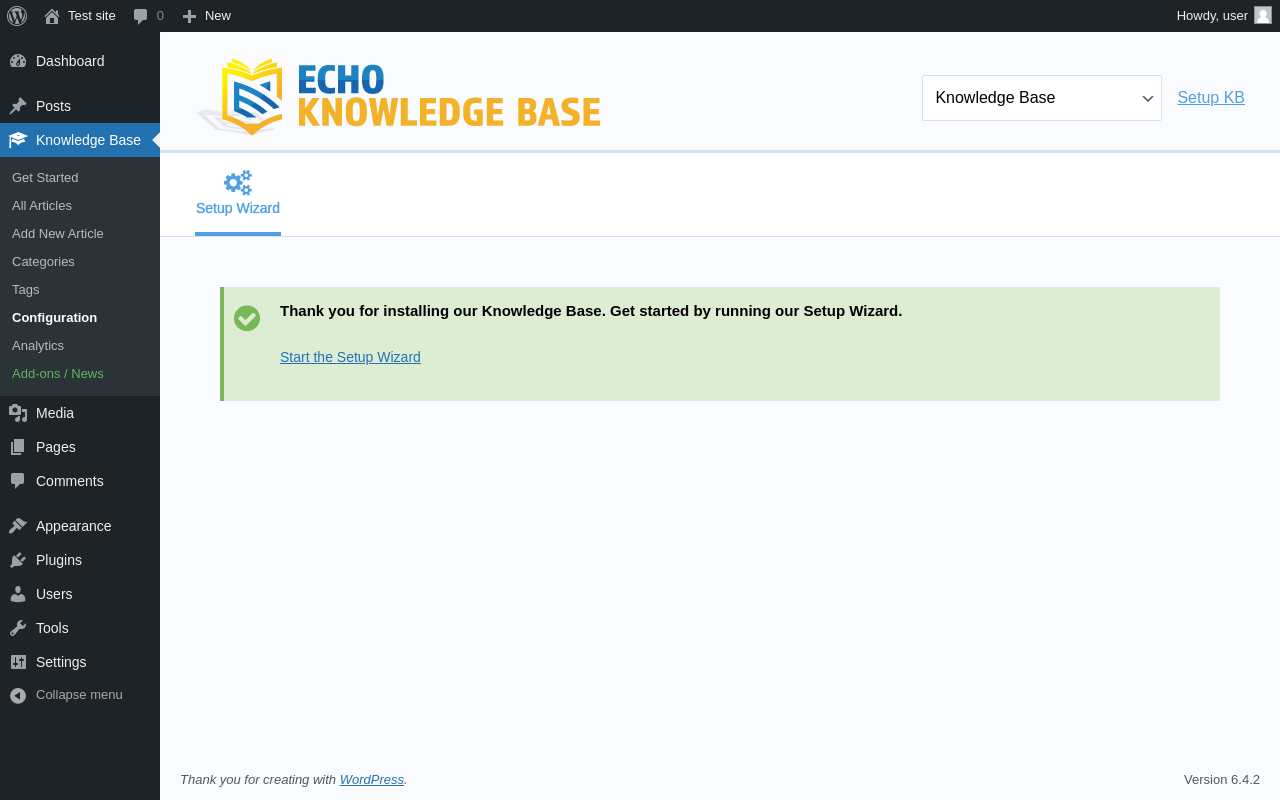The width and height of the screenshot is (1280, 800).
Task: Go to Plugins menu
Action: pos(80,560)
